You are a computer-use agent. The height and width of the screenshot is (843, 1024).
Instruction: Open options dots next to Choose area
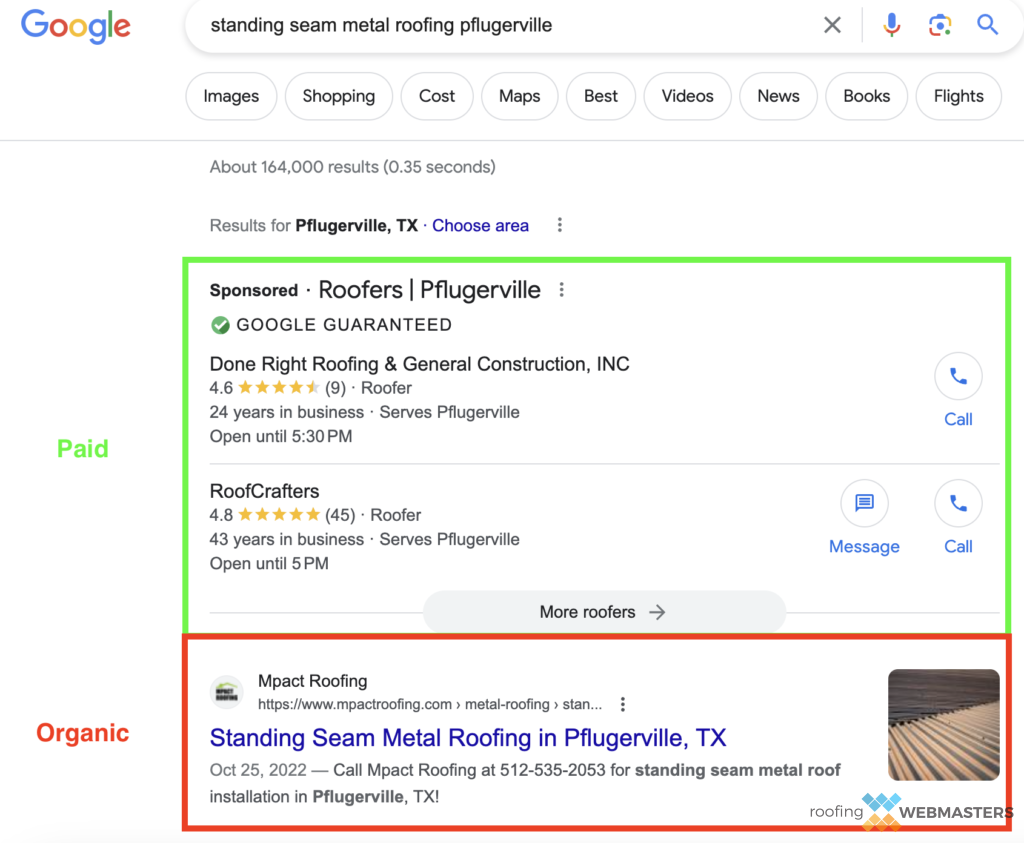tap(560, 225)
